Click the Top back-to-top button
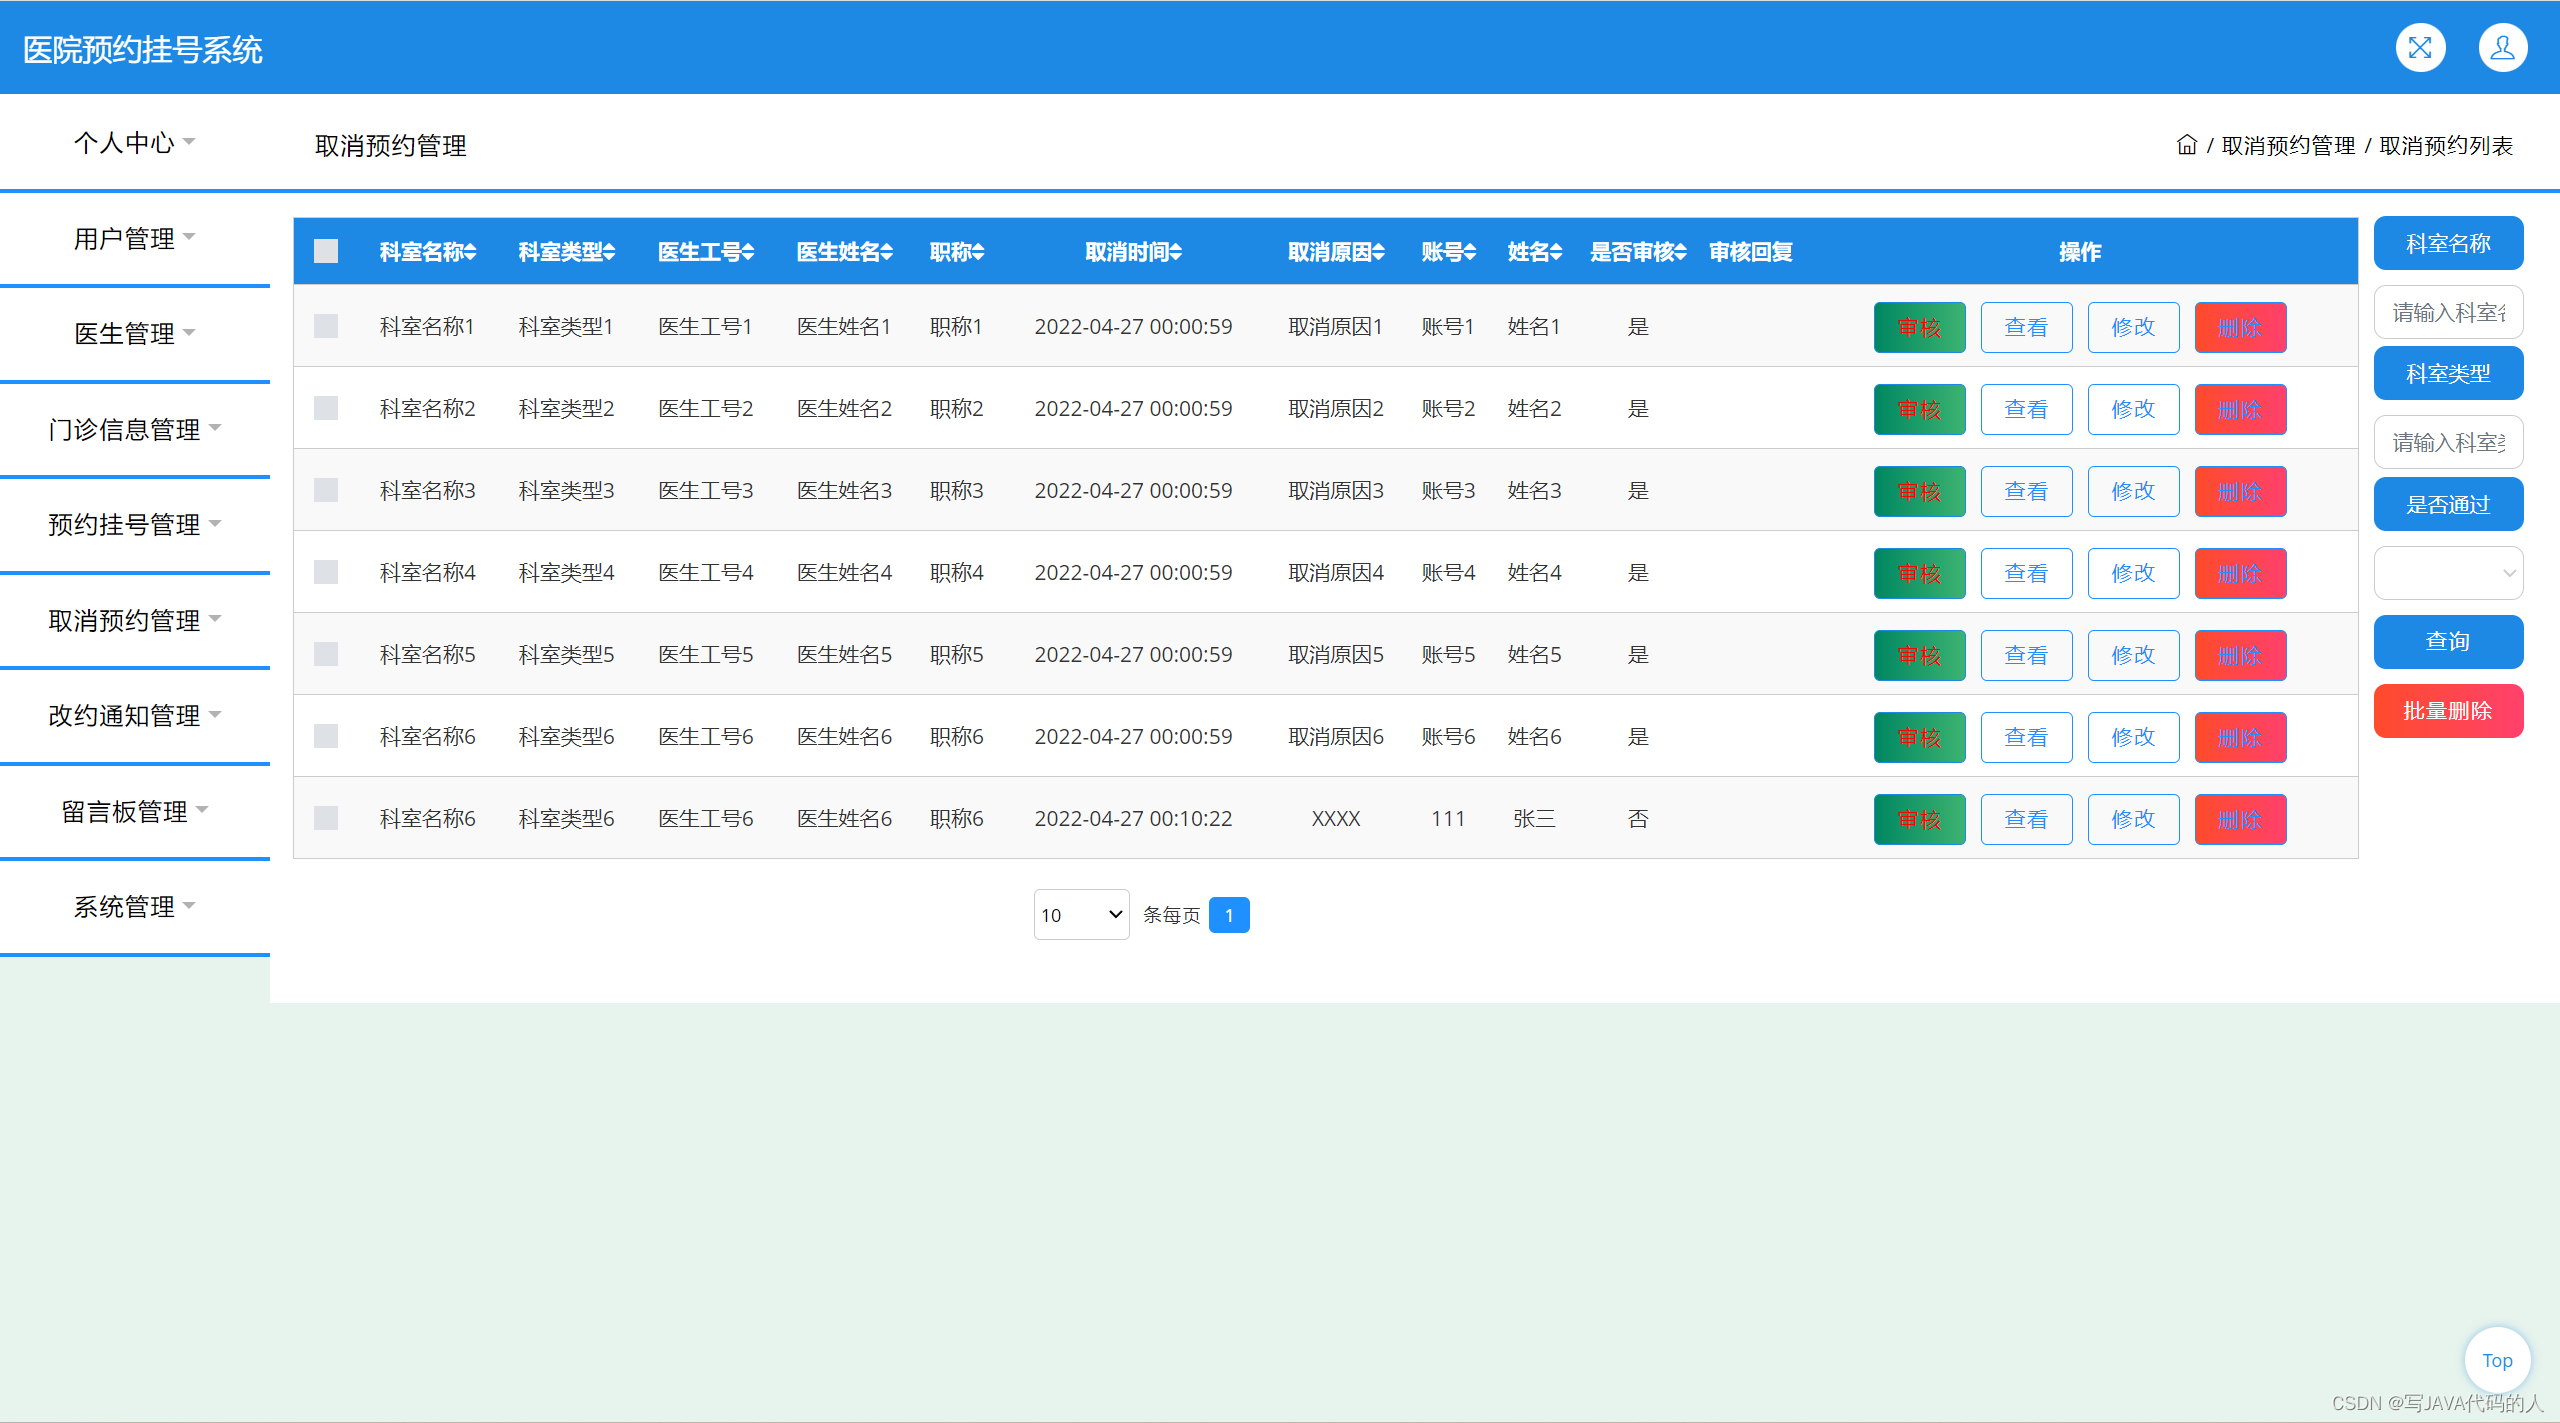The width and height of the screenshot is (2560, 1423). (x=2497, y=1360)
